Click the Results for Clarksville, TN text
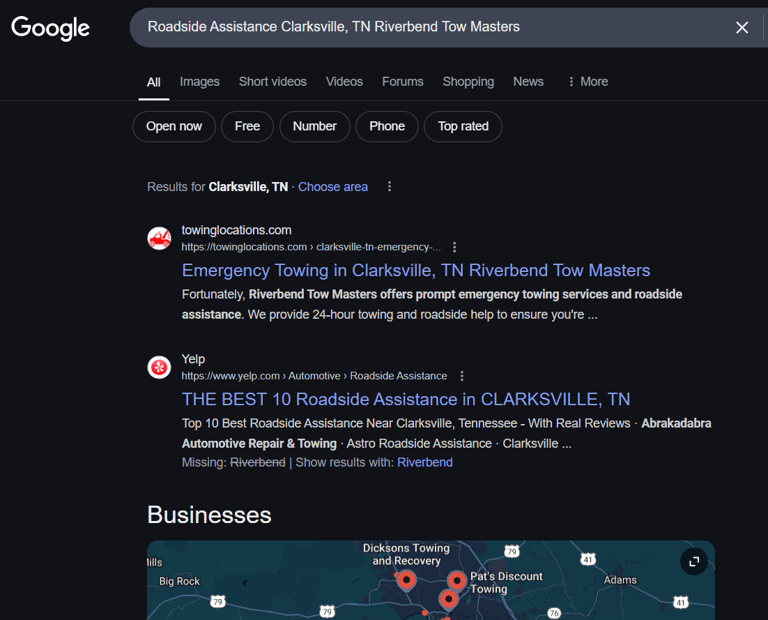Viewport: 768px width, 620px height. click(x=217, y=187)
